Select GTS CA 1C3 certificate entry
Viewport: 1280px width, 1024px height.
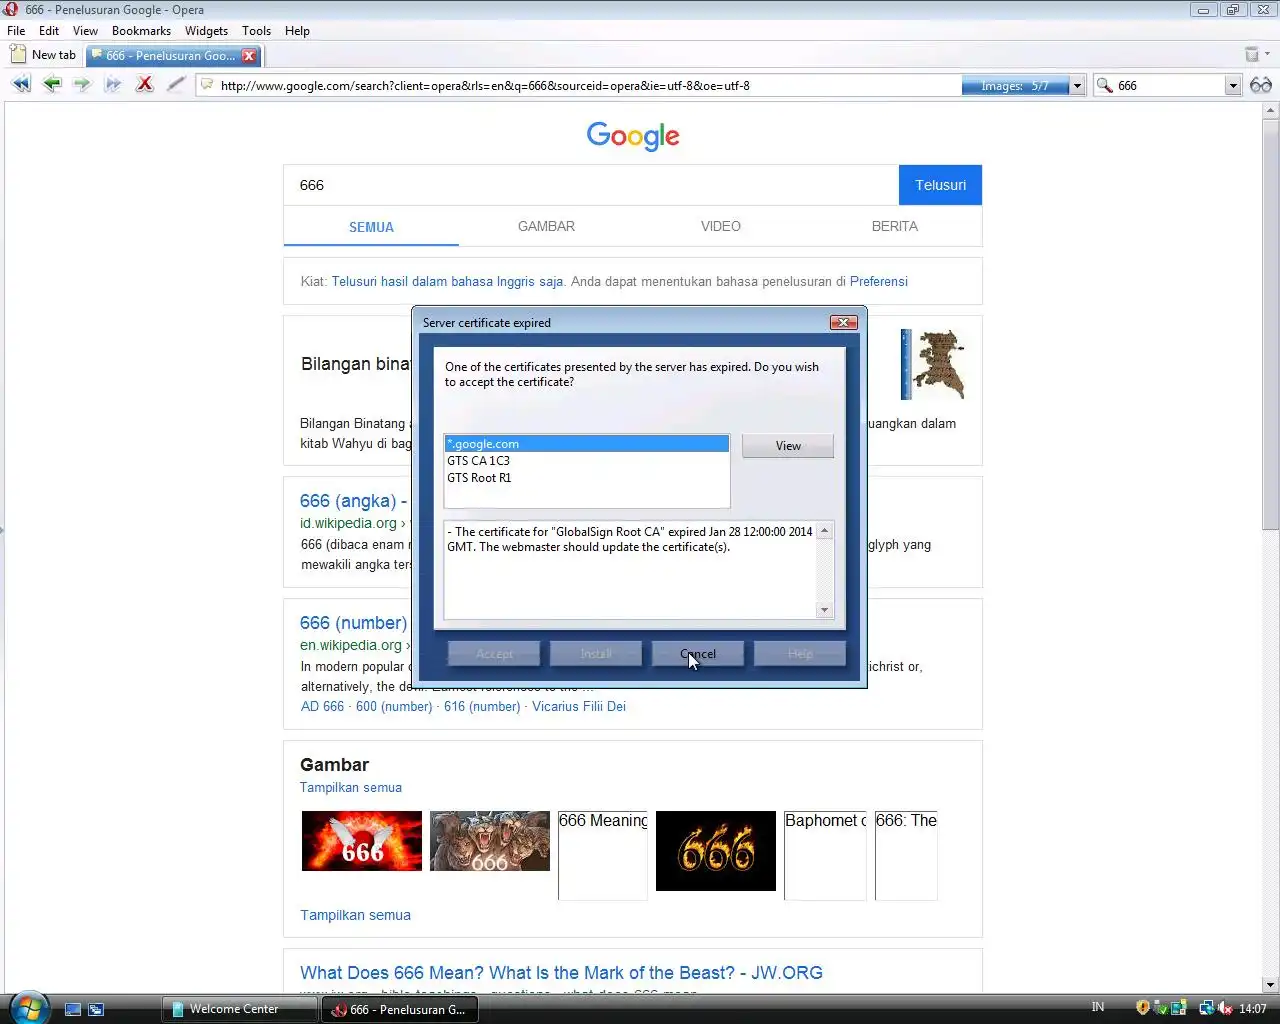pyautogui.click(x=587, y=461)
